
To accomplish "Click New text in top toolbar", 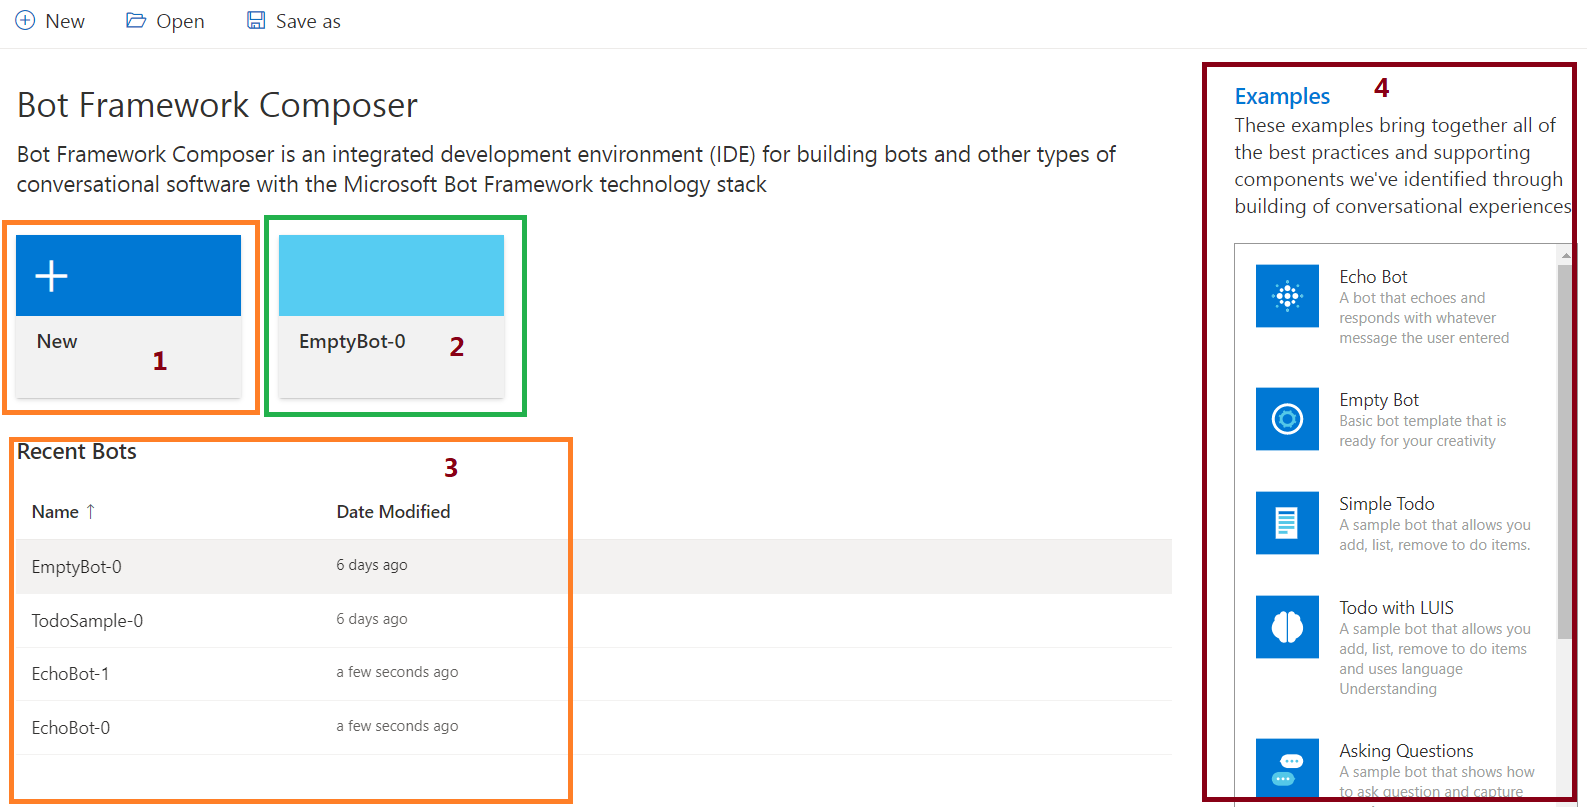I will pos(65,21).
